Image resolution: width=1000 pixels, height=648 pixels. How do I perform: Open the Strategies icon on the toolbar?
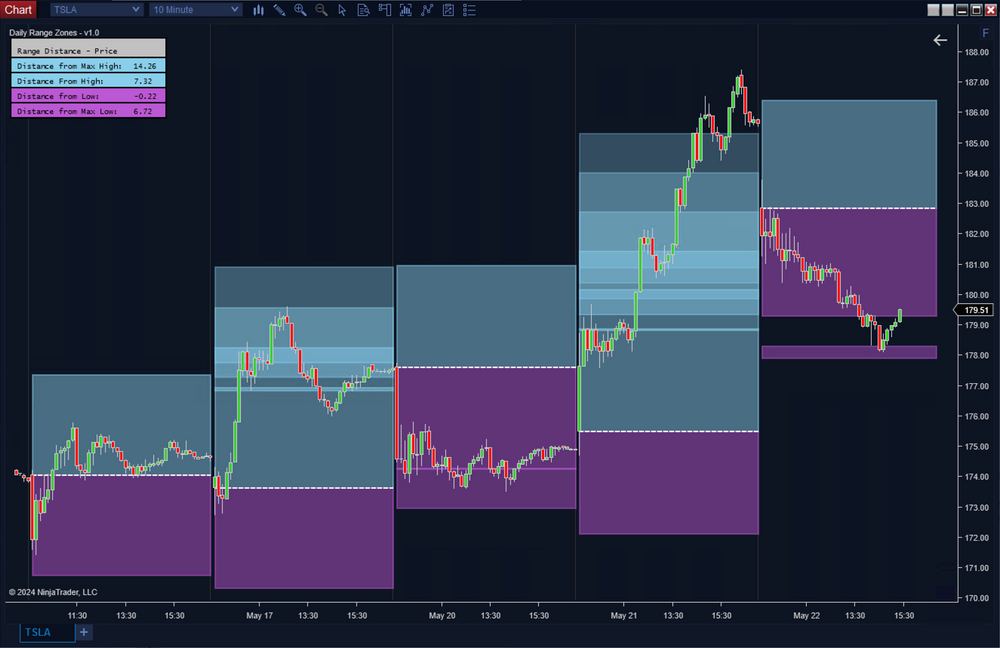click(x=427, y=10)
